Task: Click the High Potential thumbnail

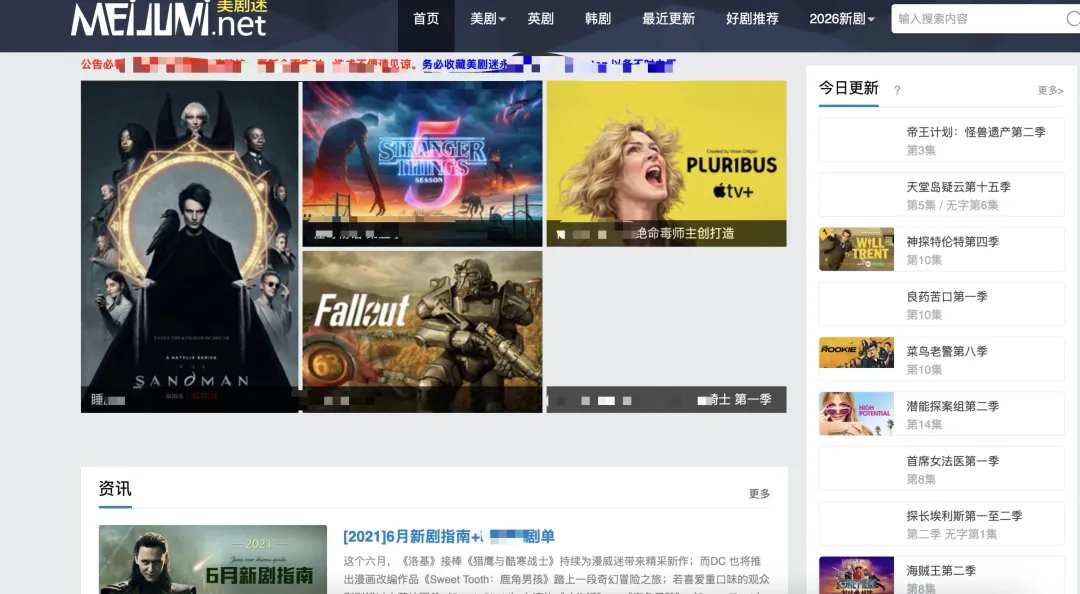Action: (x=856, y=414)
